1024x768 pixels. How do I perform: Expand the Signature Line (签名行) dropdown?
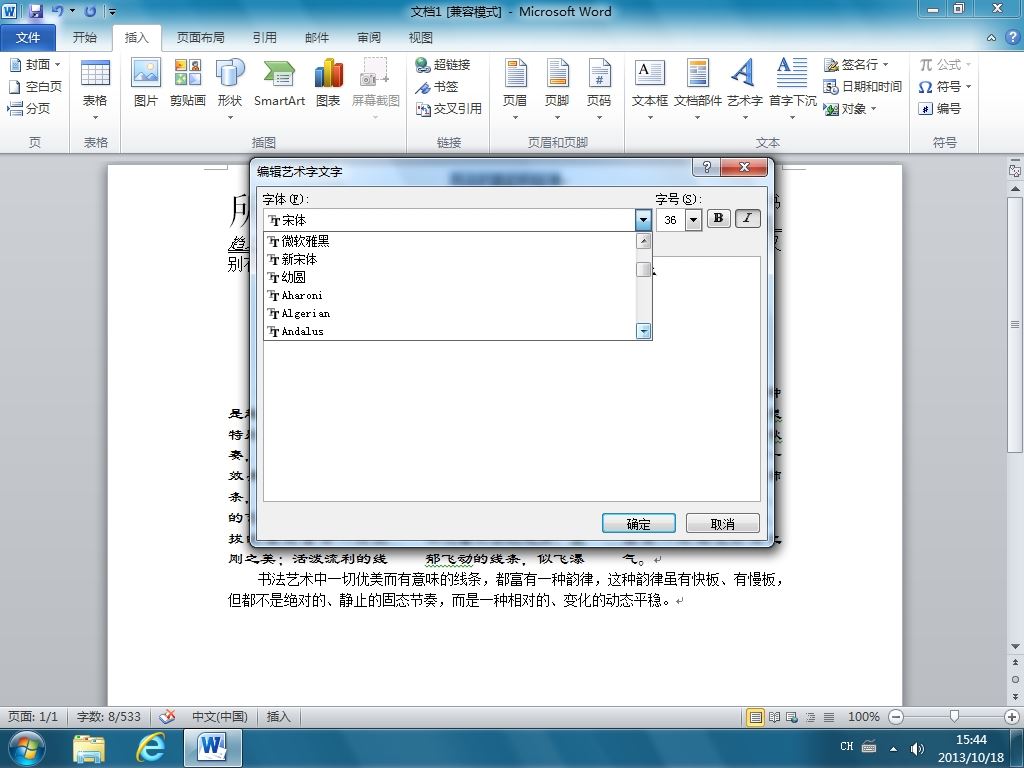coord(886,64)
